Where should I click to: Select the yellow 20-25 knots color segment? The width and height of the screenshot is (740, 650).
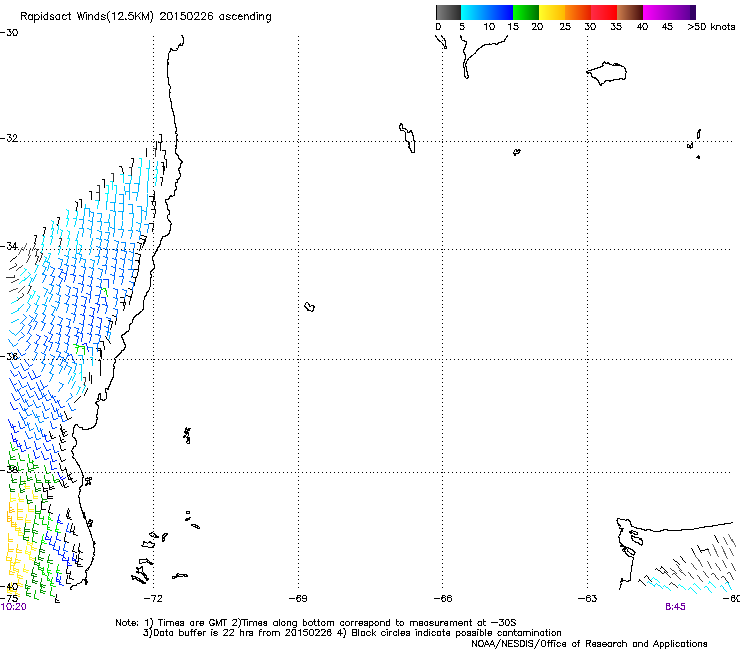[552, 12]
